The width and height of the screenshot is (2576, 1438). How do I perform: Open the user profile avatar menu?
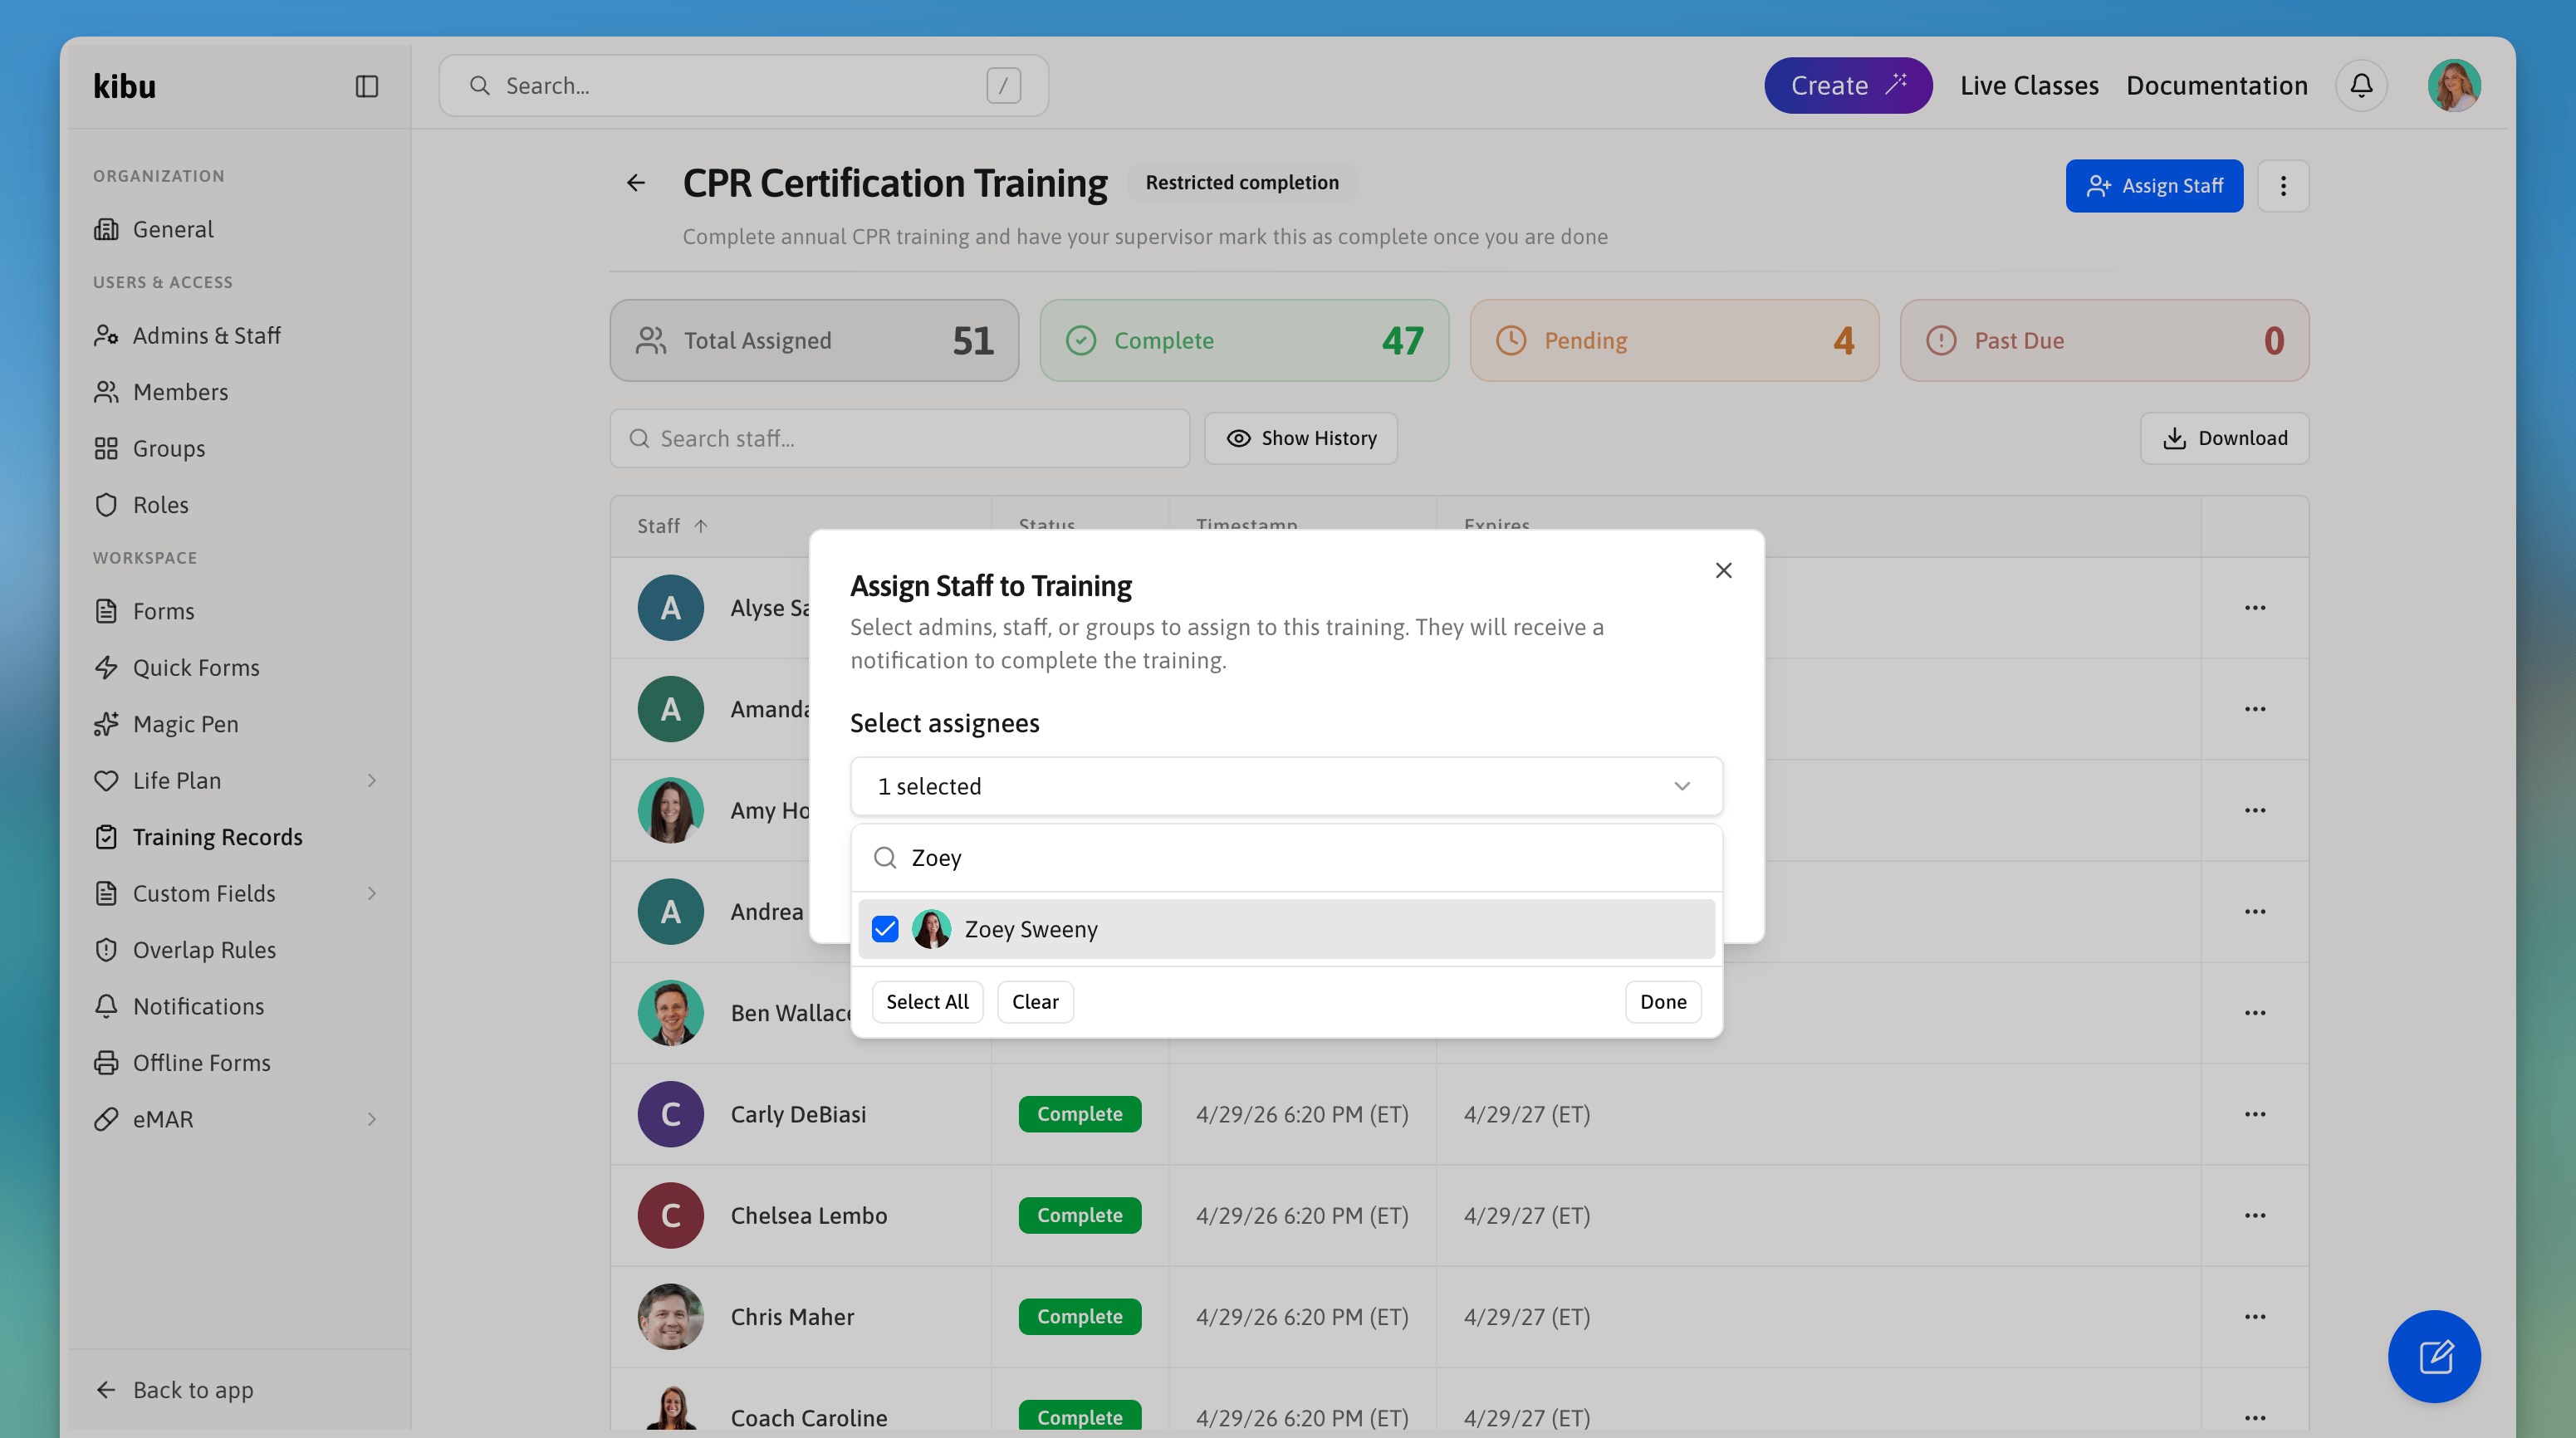(x=2454, y=86)
